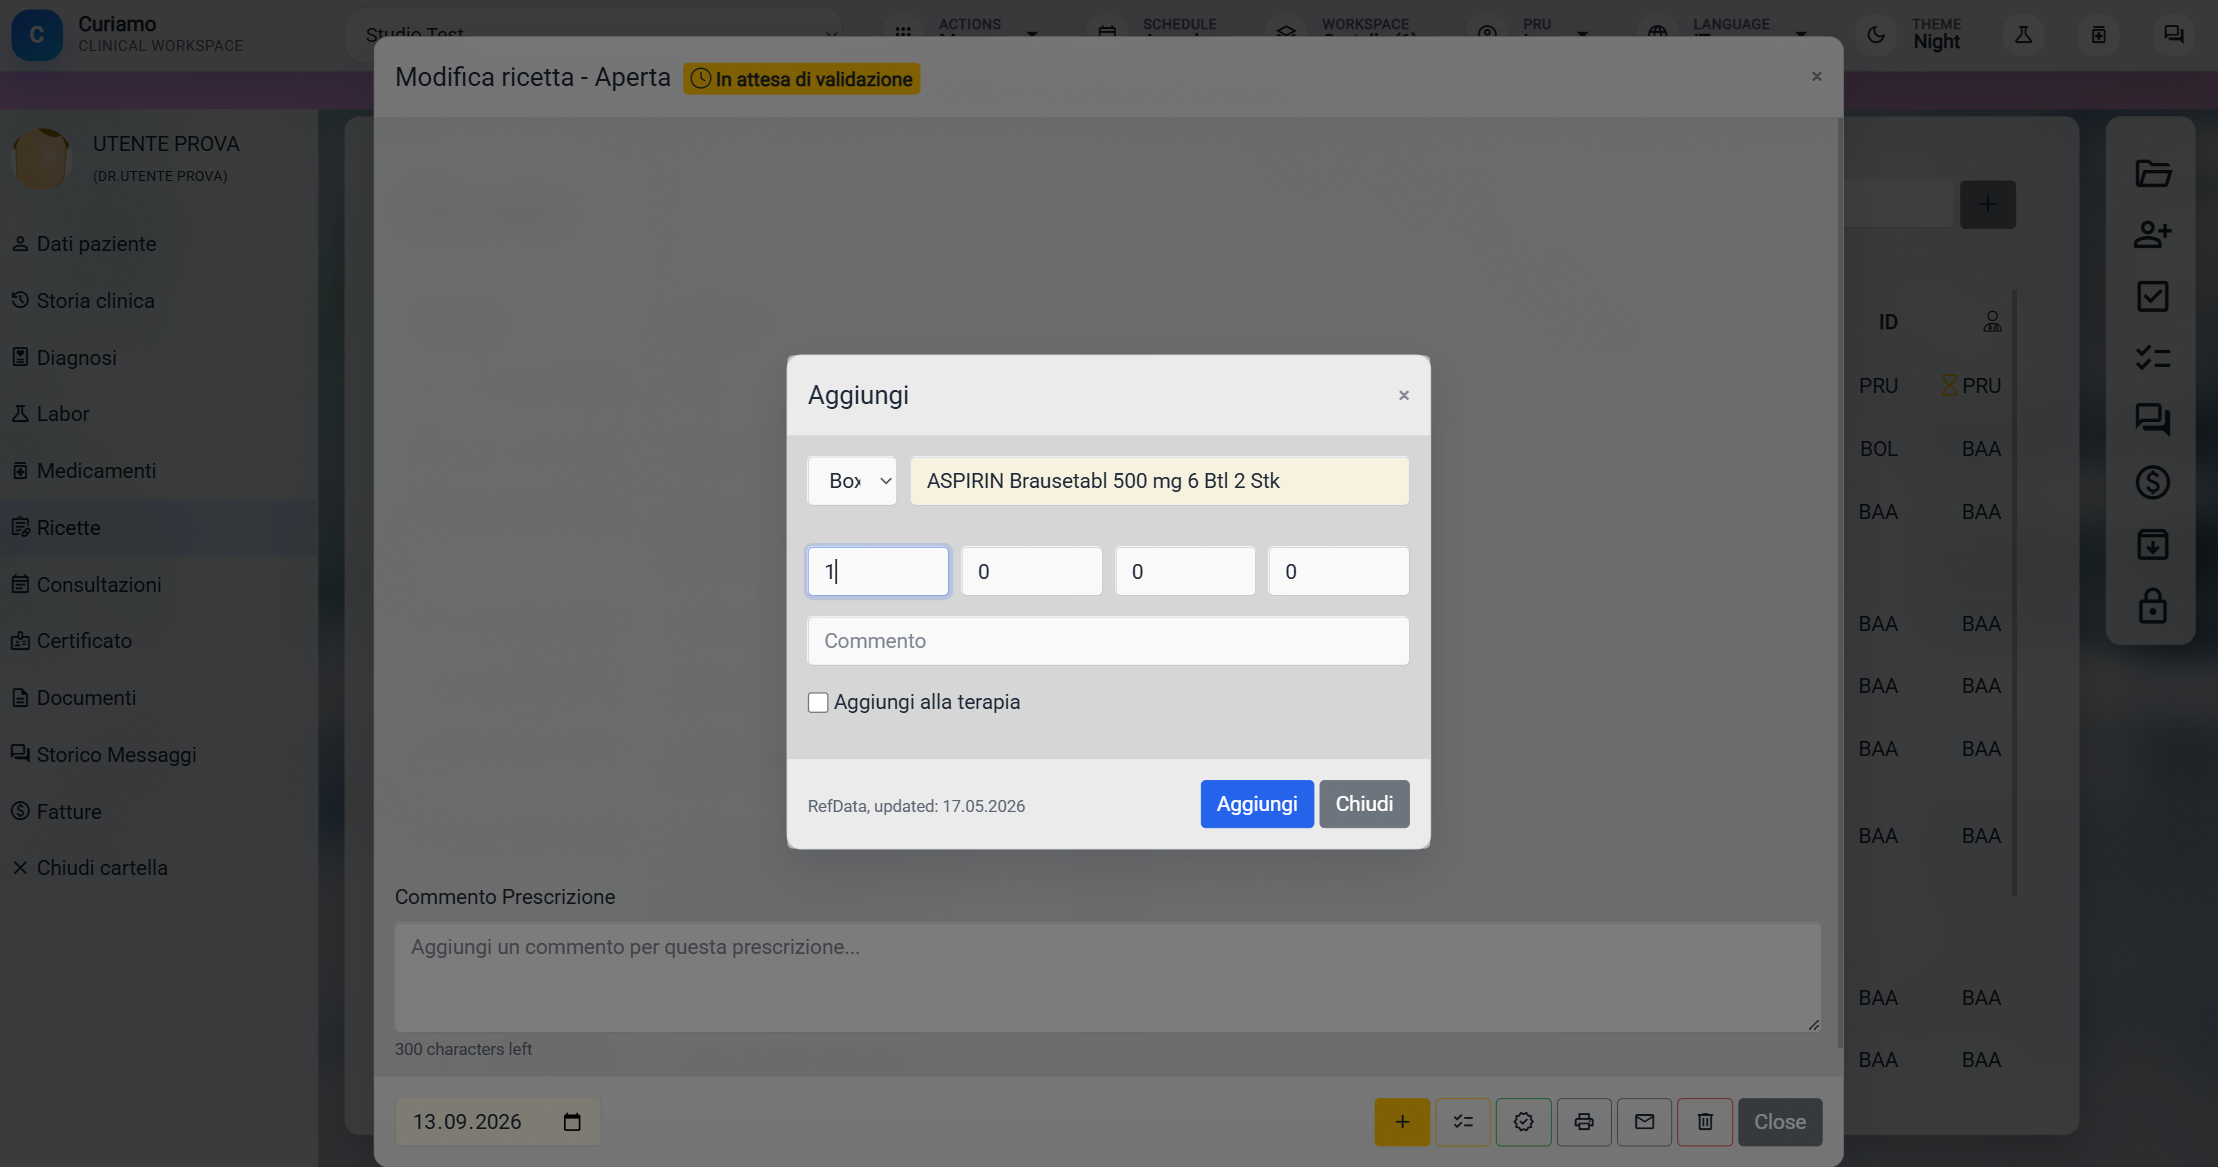This screenshot has width=2218, height=1167.
Task: Open the checklist icon in right sidebar
Action: click(2152, 358)
